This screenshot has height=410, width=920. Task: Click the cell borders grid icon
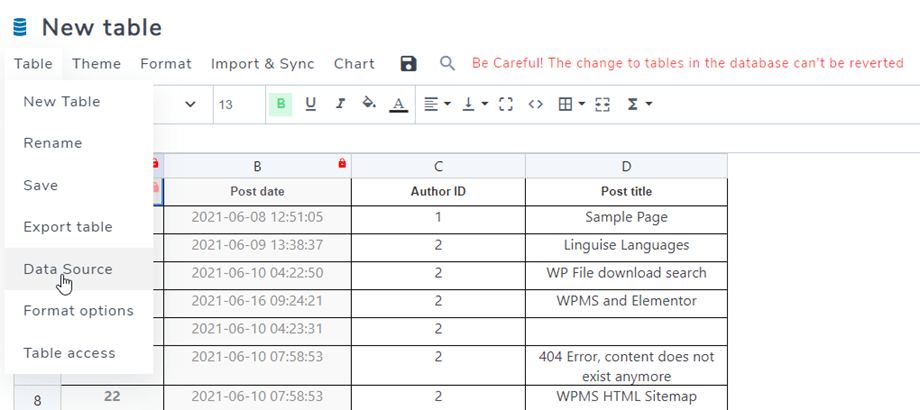point(565,104)
